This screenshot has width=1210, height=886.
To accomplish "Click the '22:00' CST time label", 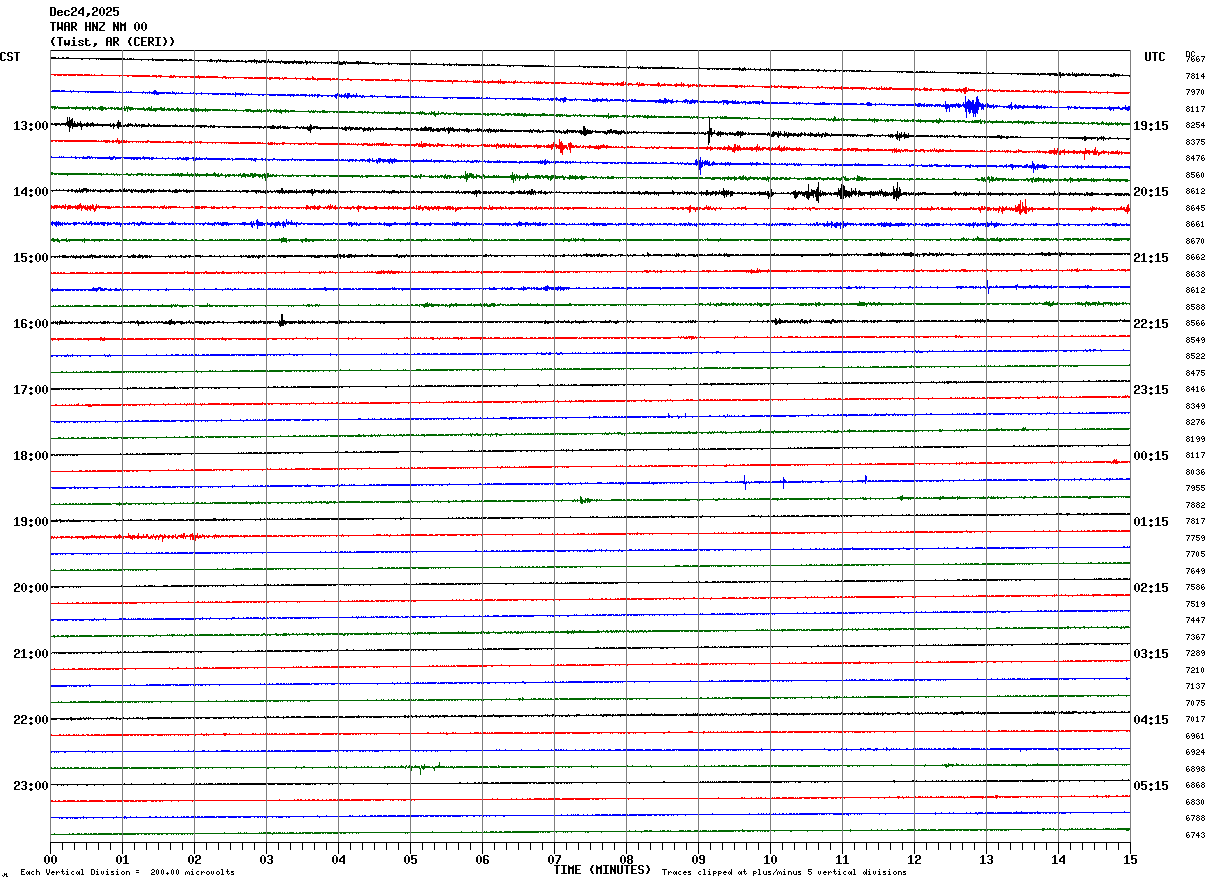I will 31,720.
